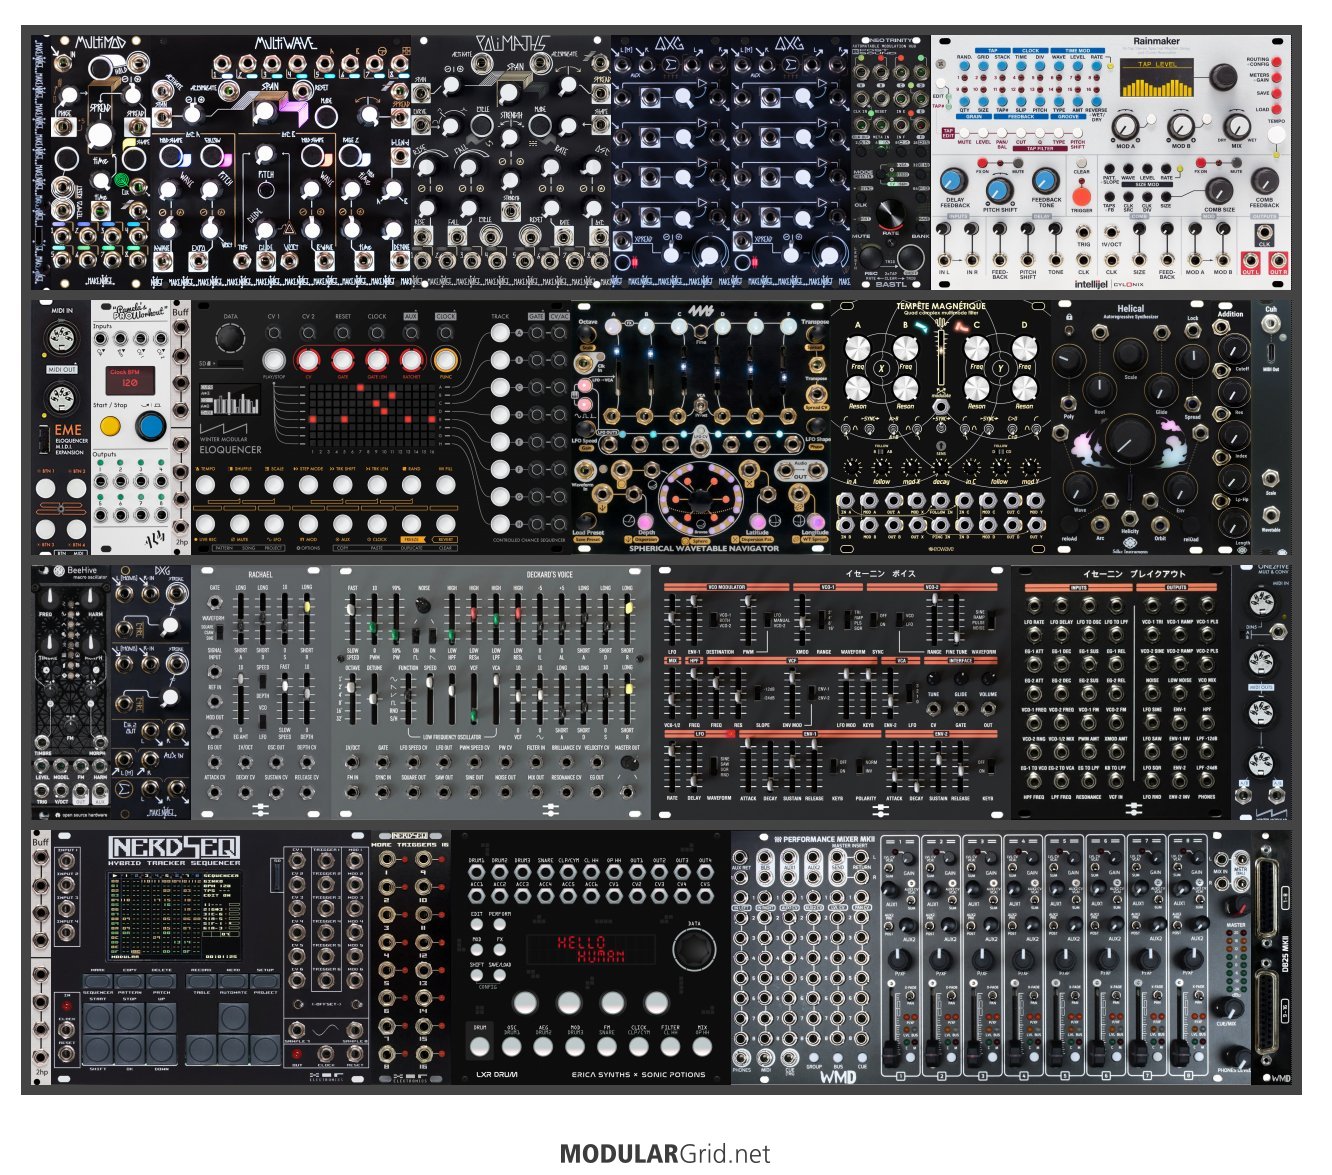Click the Rainmaker MIX dry/wet knob

point(1237,127)
